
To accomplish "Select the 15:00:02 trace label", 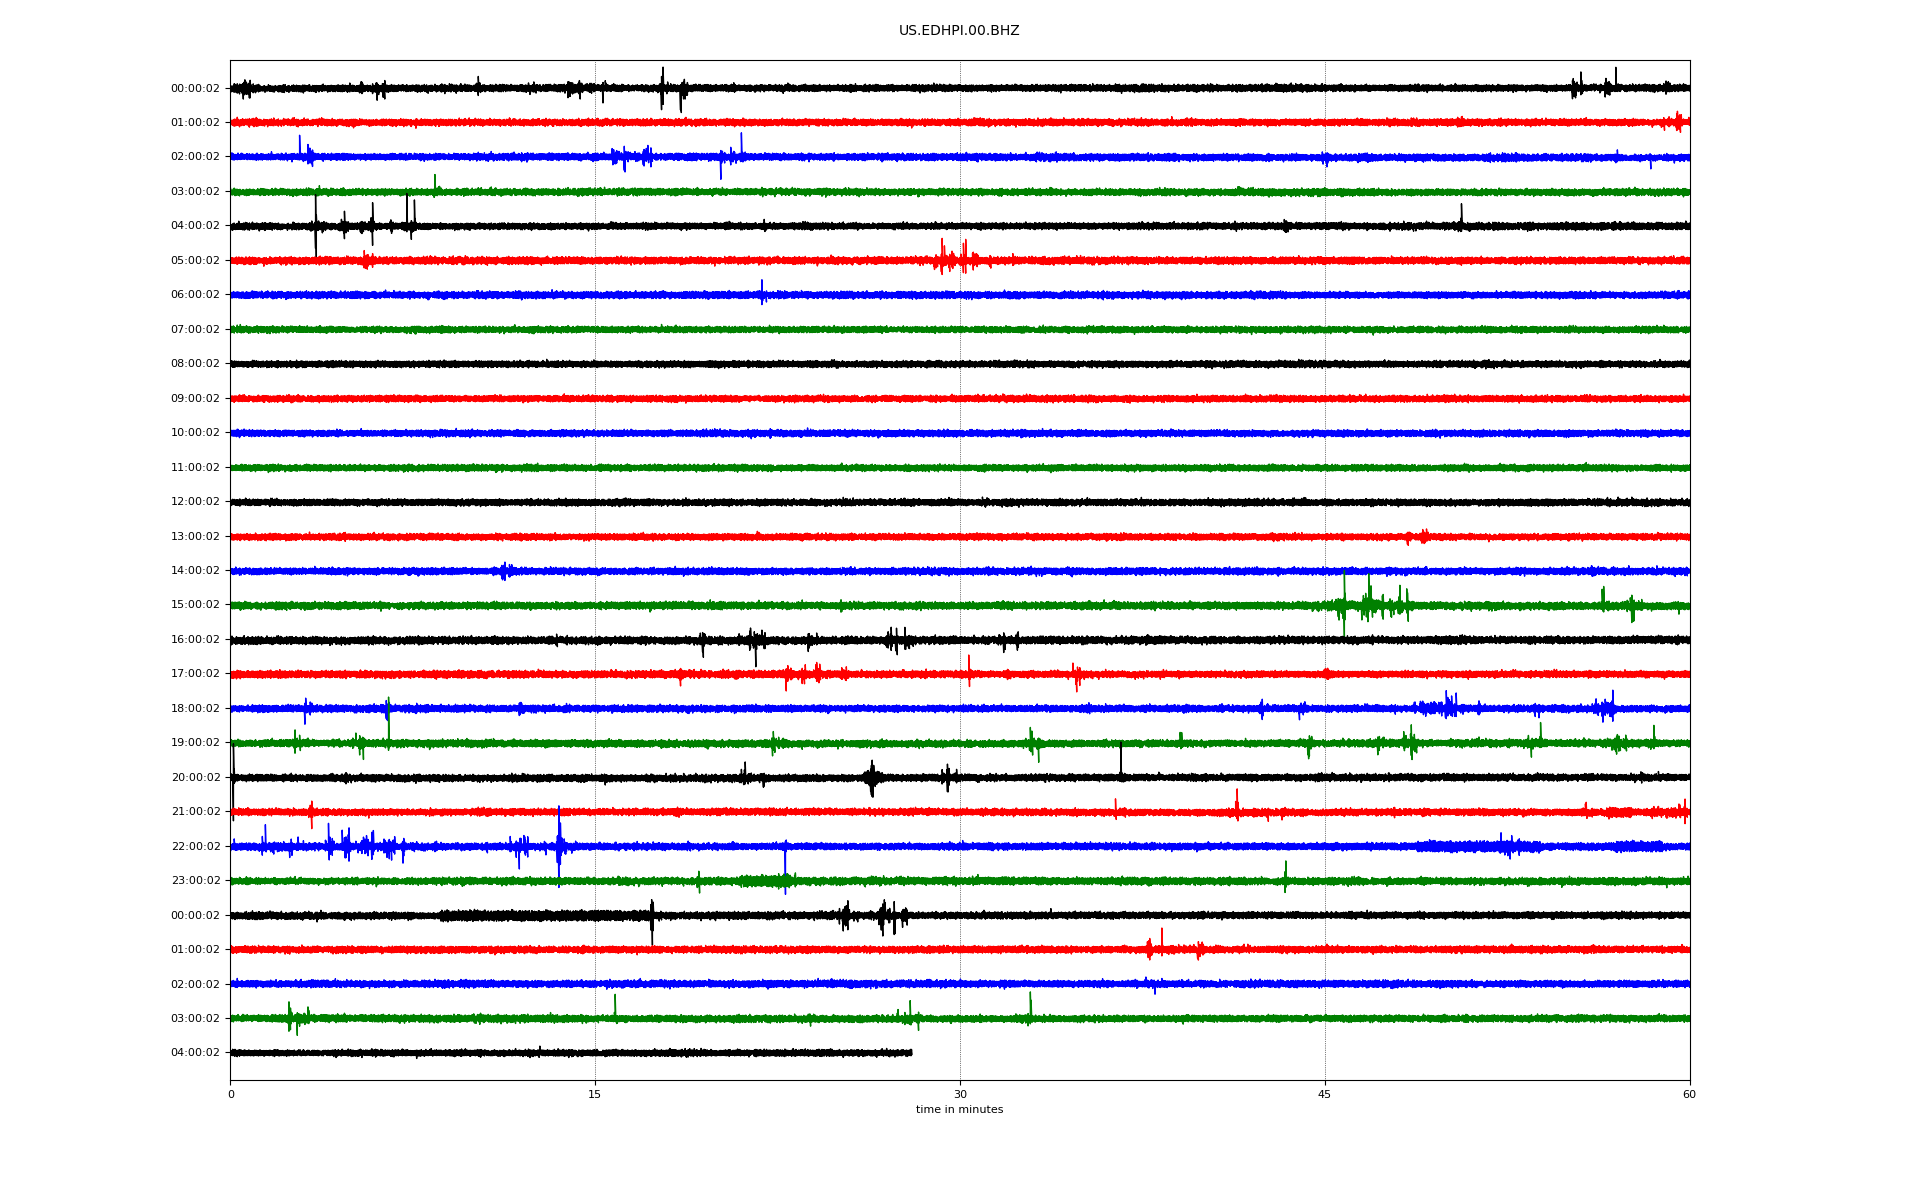I will click(x=195, y=605).
